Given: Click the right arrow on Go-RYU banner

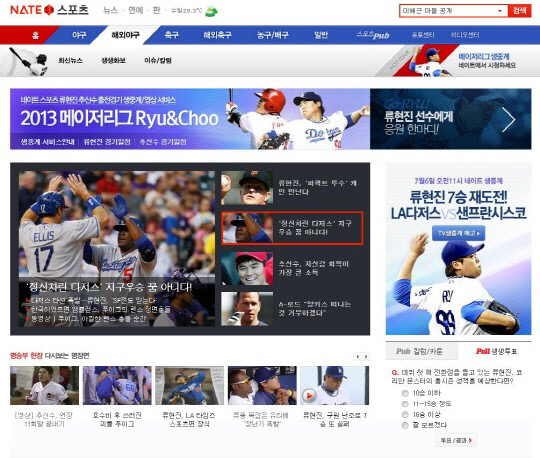Looking at the screenshot, I should click(x=508, y=119).
